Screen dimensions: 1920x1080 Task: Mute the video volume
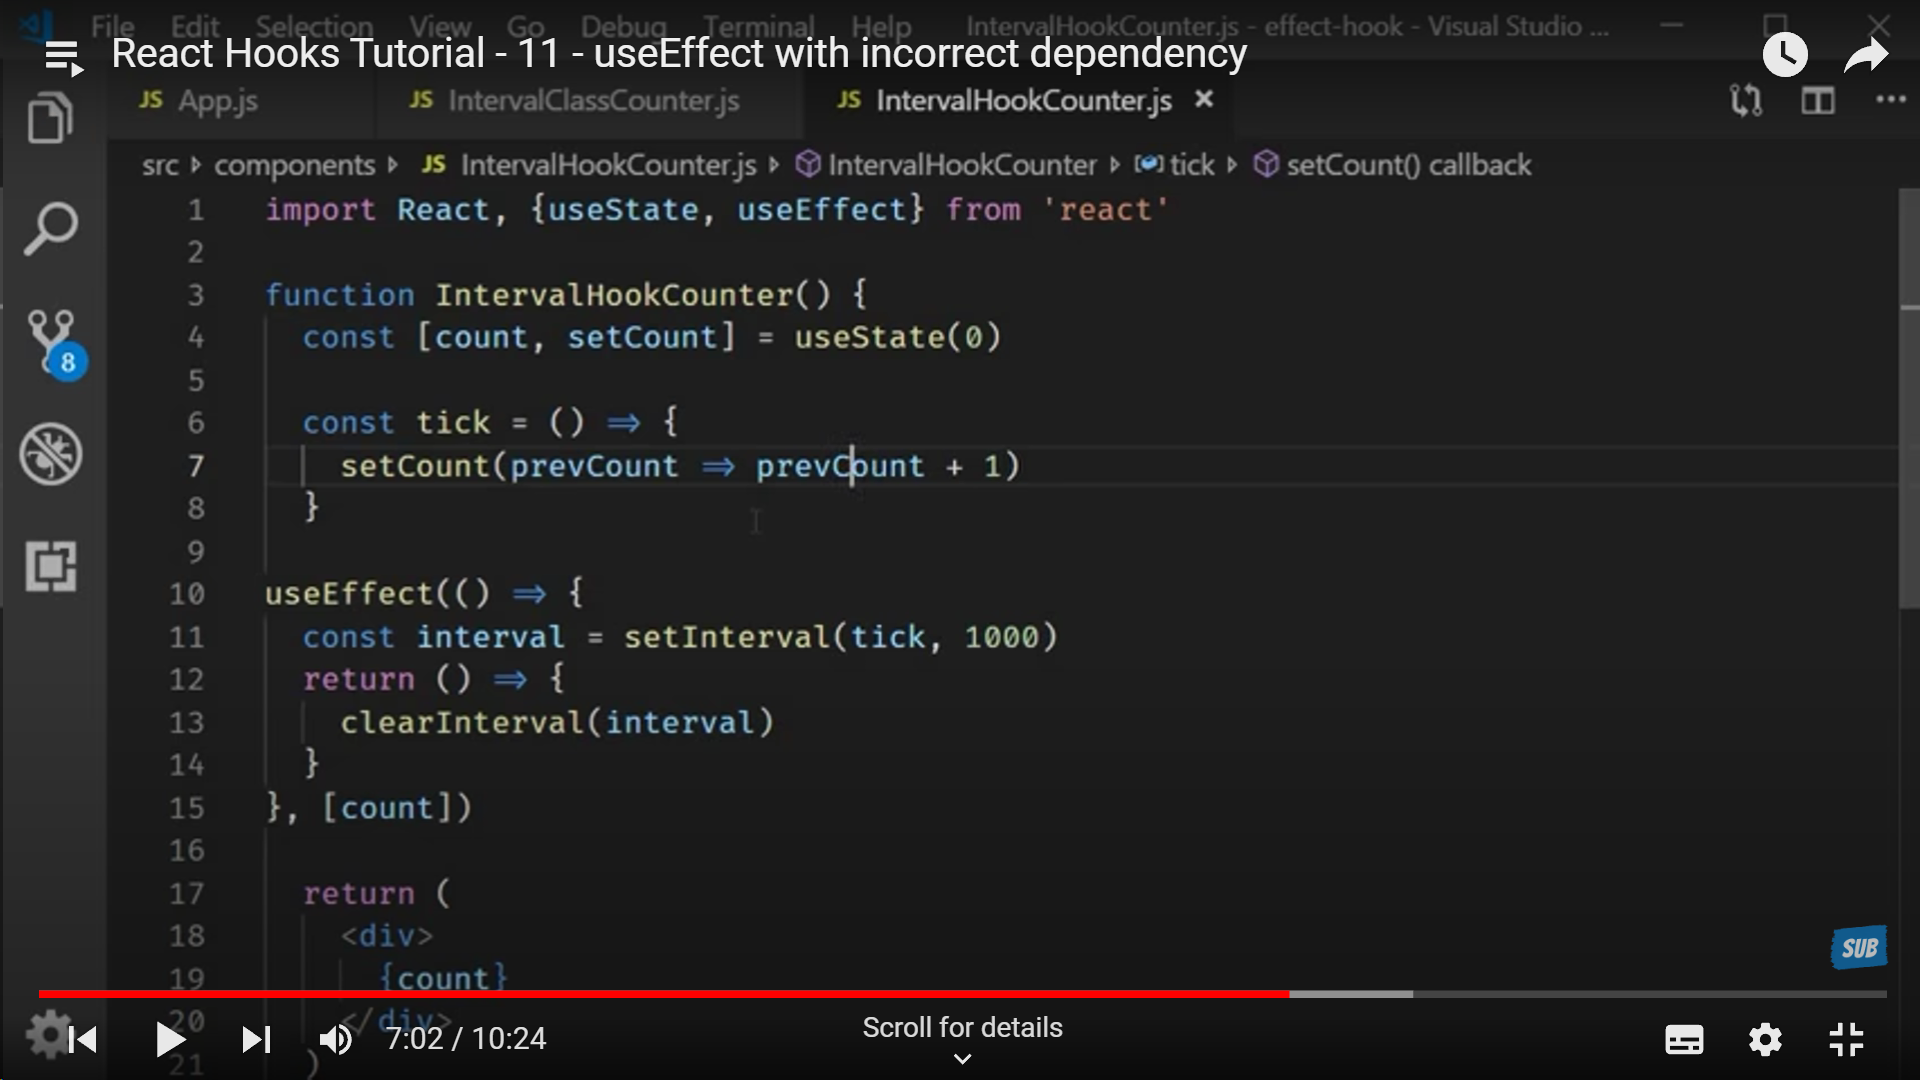click(x=336, y=1040)
